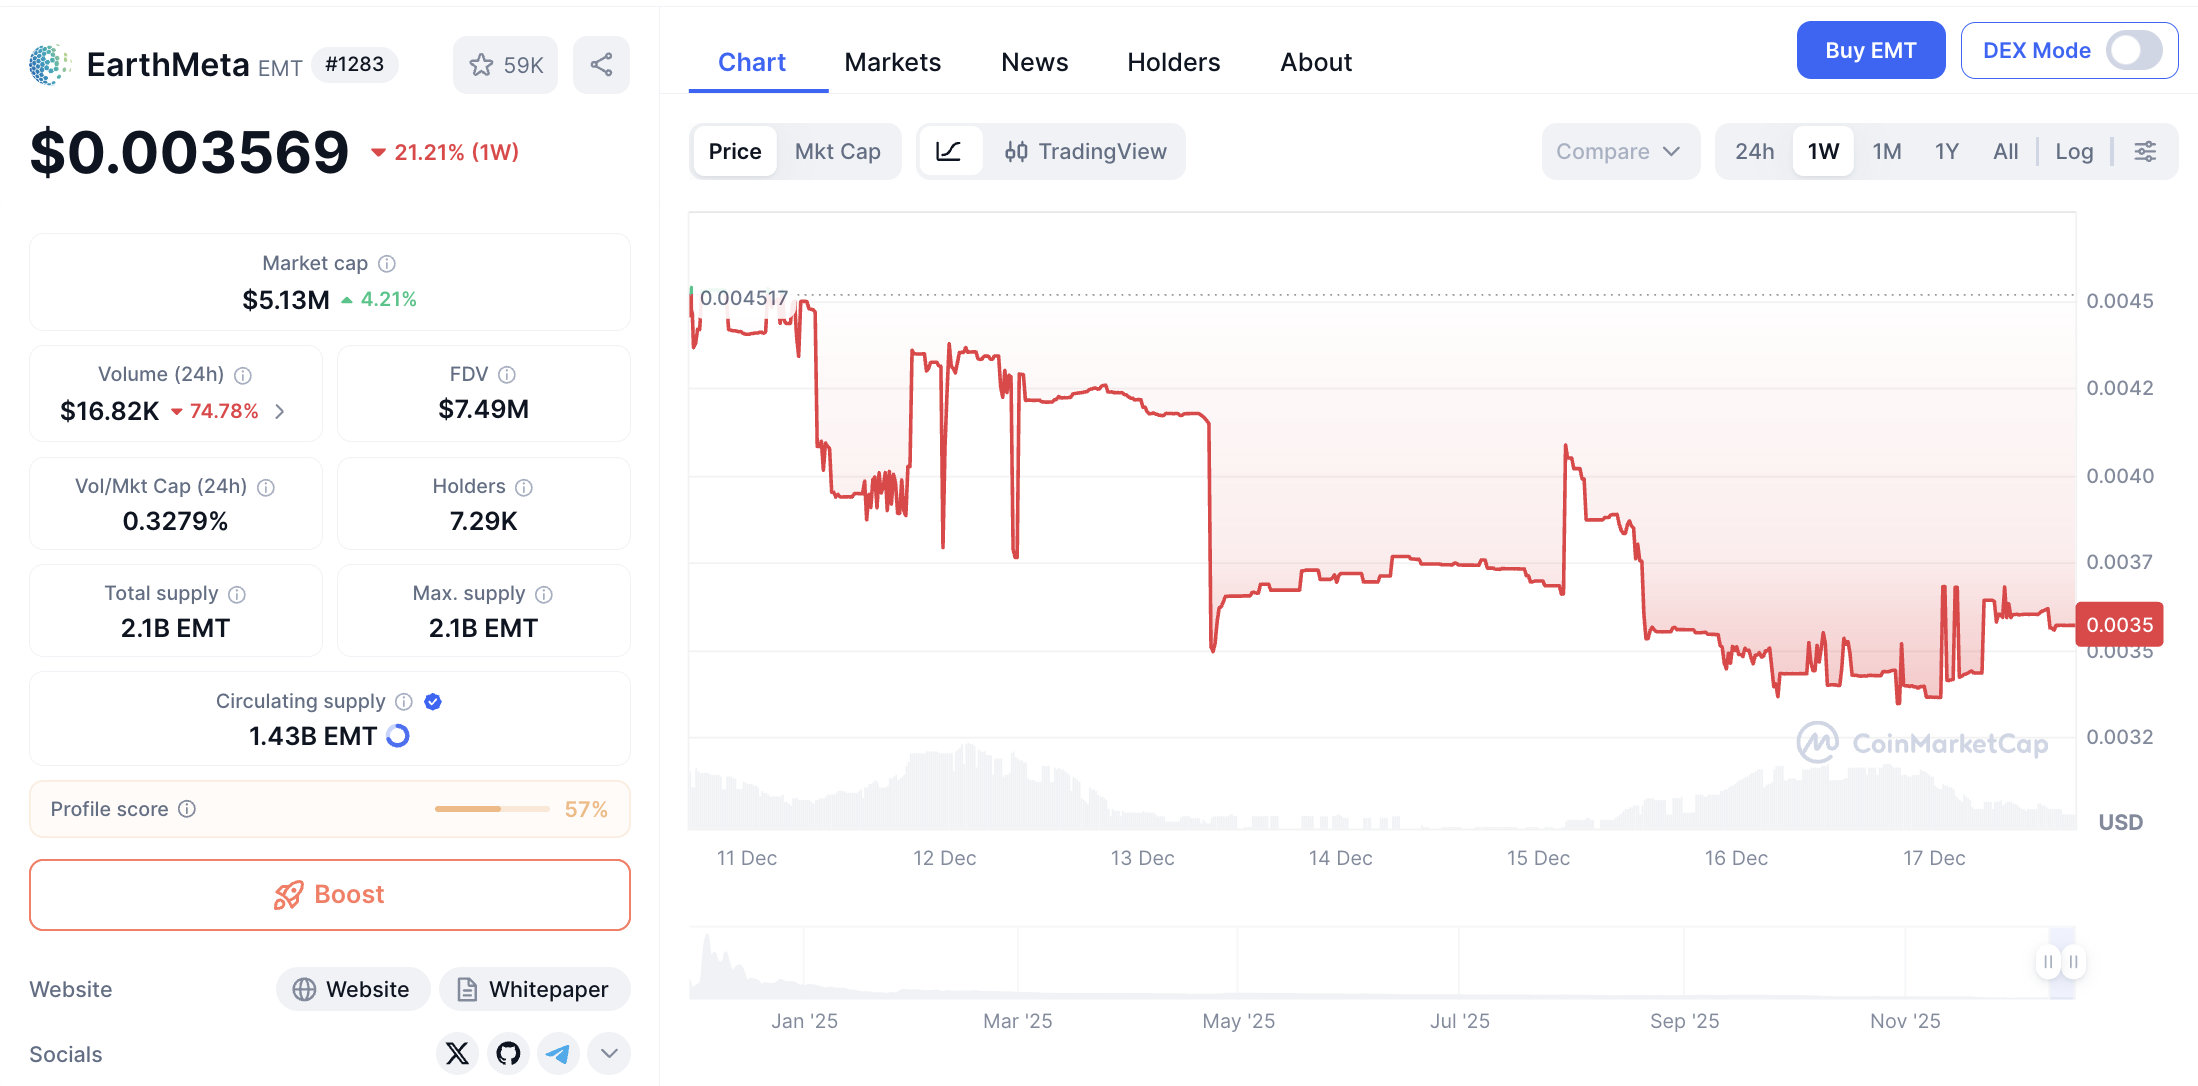Viewport: 2198px width, 1086px height.
Task: Toggle Log scale on chart
Action: pos(2074,151)
